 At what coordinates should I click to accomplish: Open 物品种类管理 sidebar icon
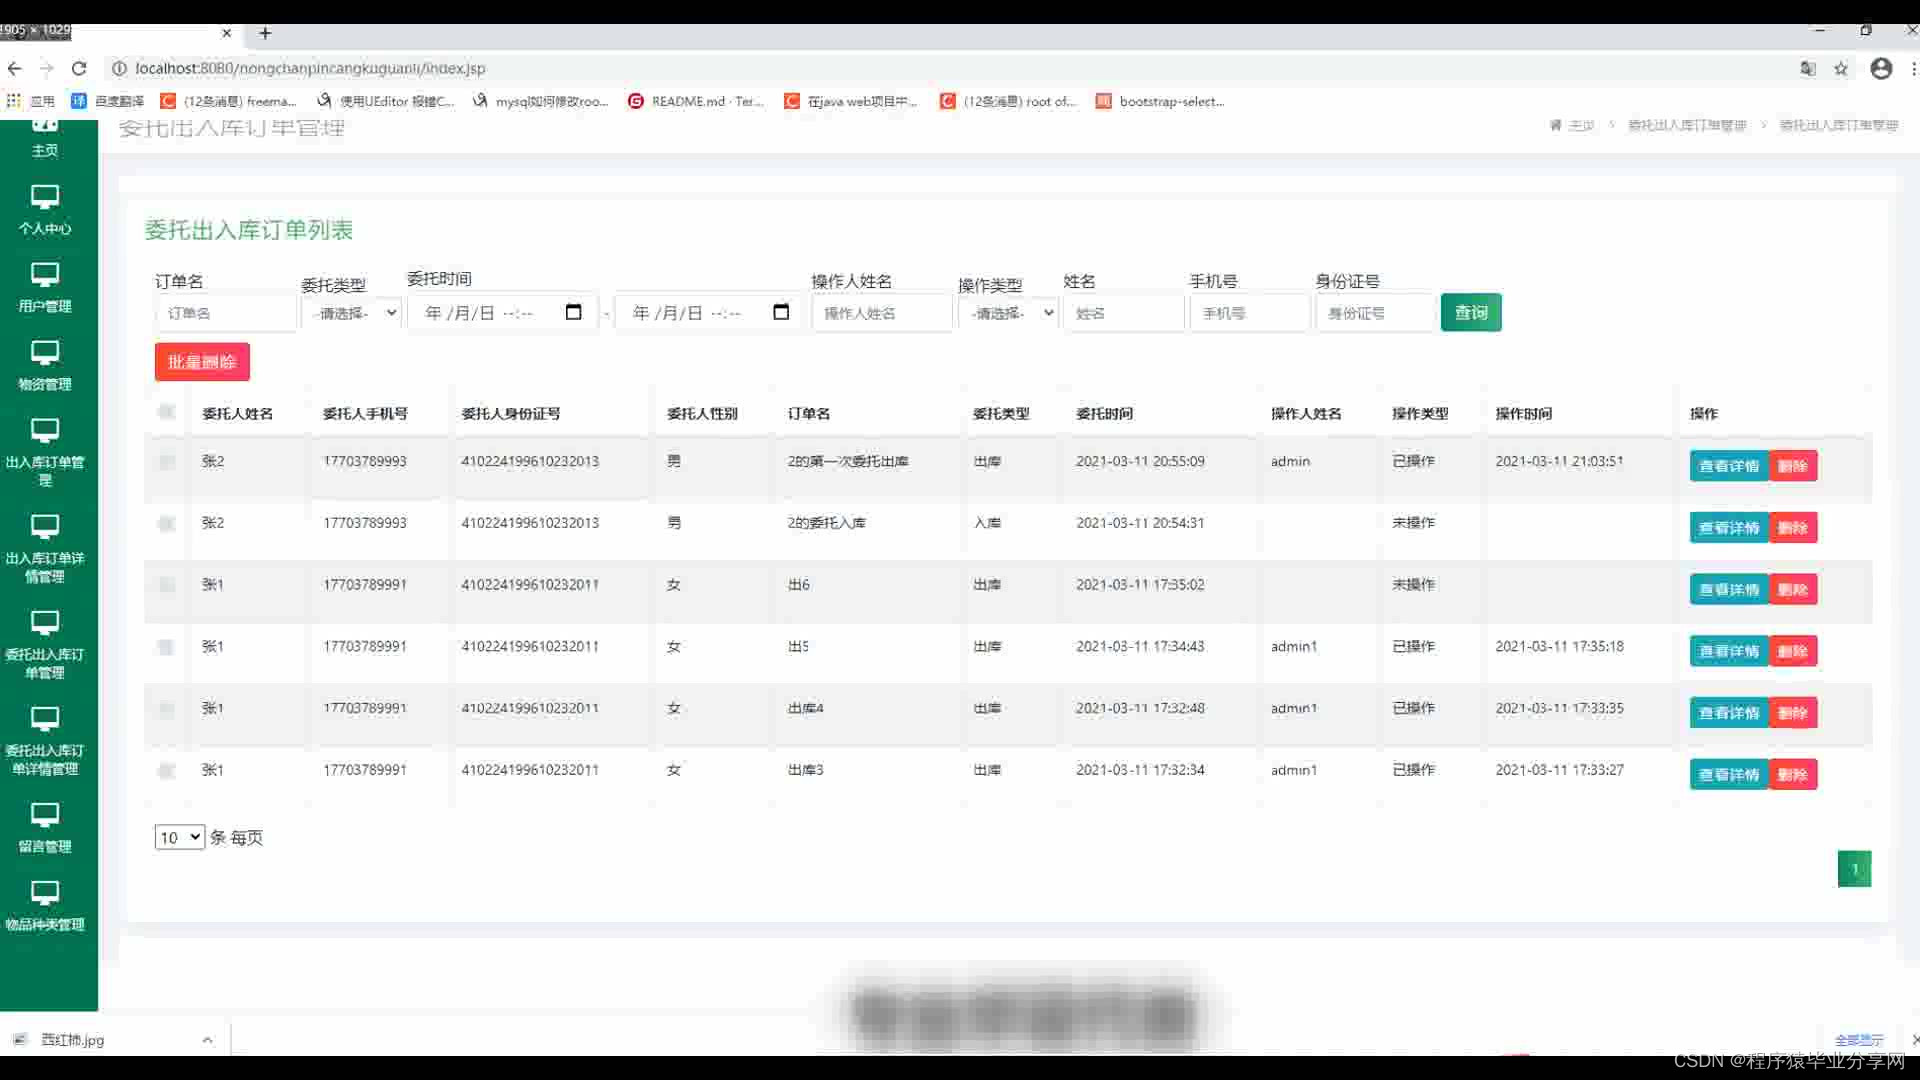(45, 893)
